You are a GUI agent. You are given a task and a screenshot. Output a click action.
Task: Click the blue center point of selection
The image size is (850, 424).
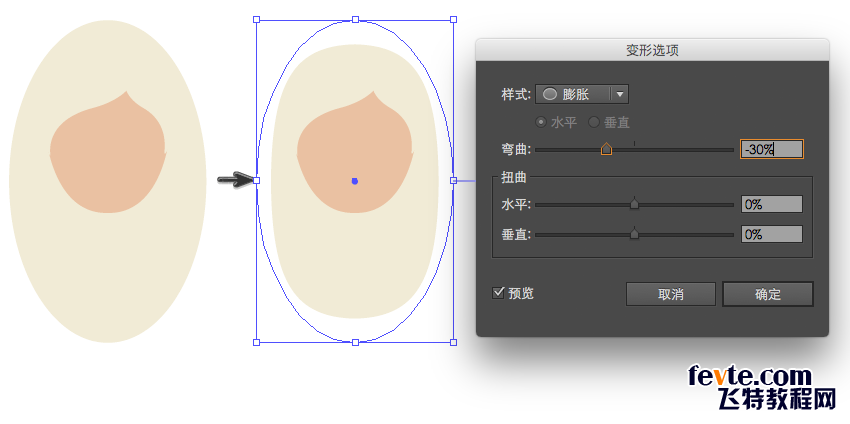(x=355, y=181)
